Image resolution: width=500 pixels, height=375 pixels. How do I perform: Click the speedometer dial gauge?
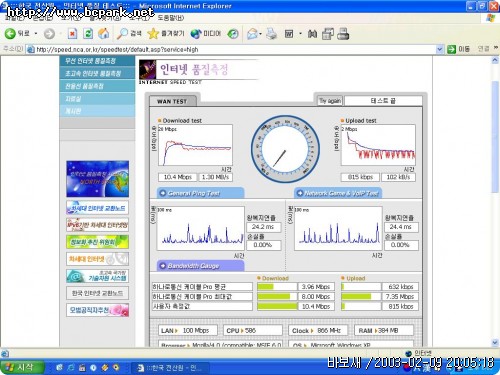click(x=285, y=149)
